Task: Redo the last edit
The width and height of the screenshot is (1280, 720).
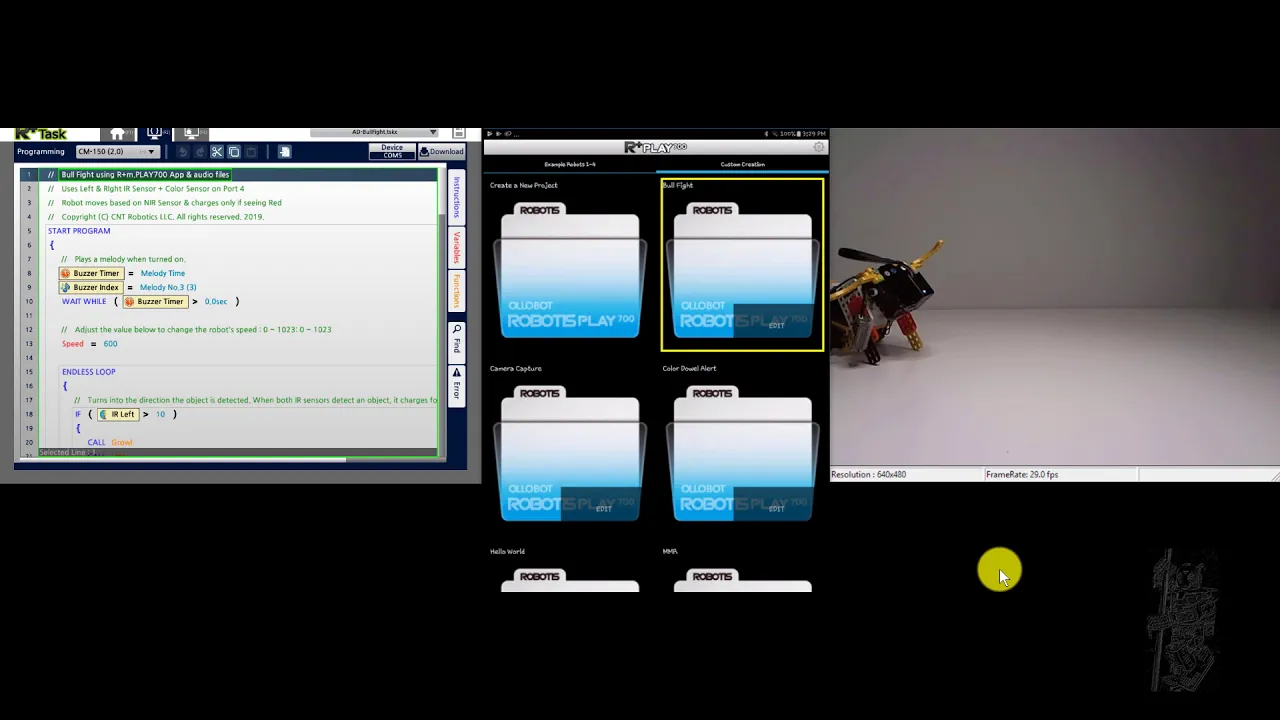Action: (199, 152)
